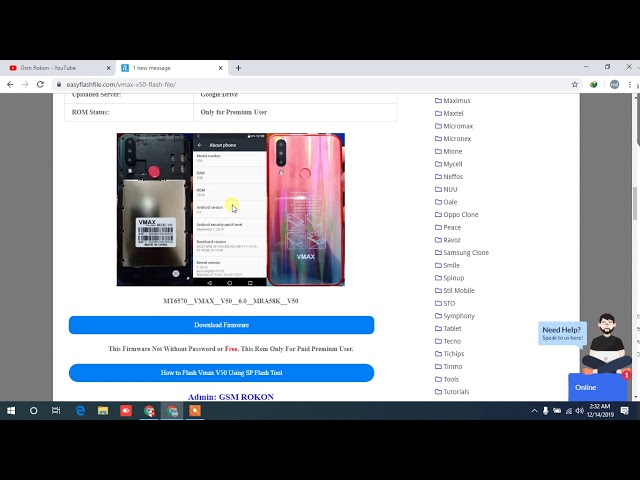
Task: Launch Microsoft Edge from taskbar
Action: click(x=80, y=411)
